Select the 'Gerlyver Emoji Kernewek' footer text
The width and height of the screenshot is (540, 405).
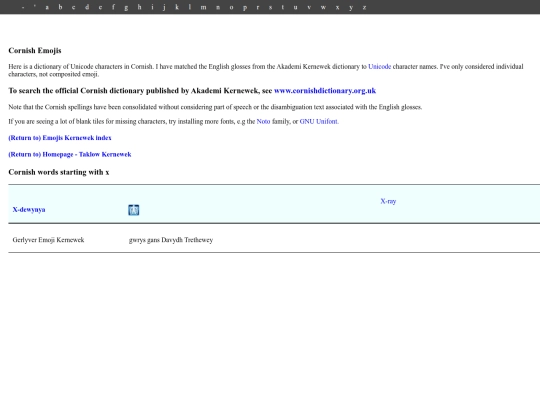(x=48, y=240)
